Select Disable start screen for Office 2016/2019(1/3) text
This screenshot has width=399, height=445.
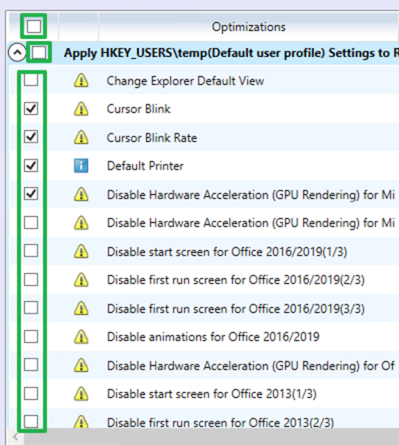227,252
